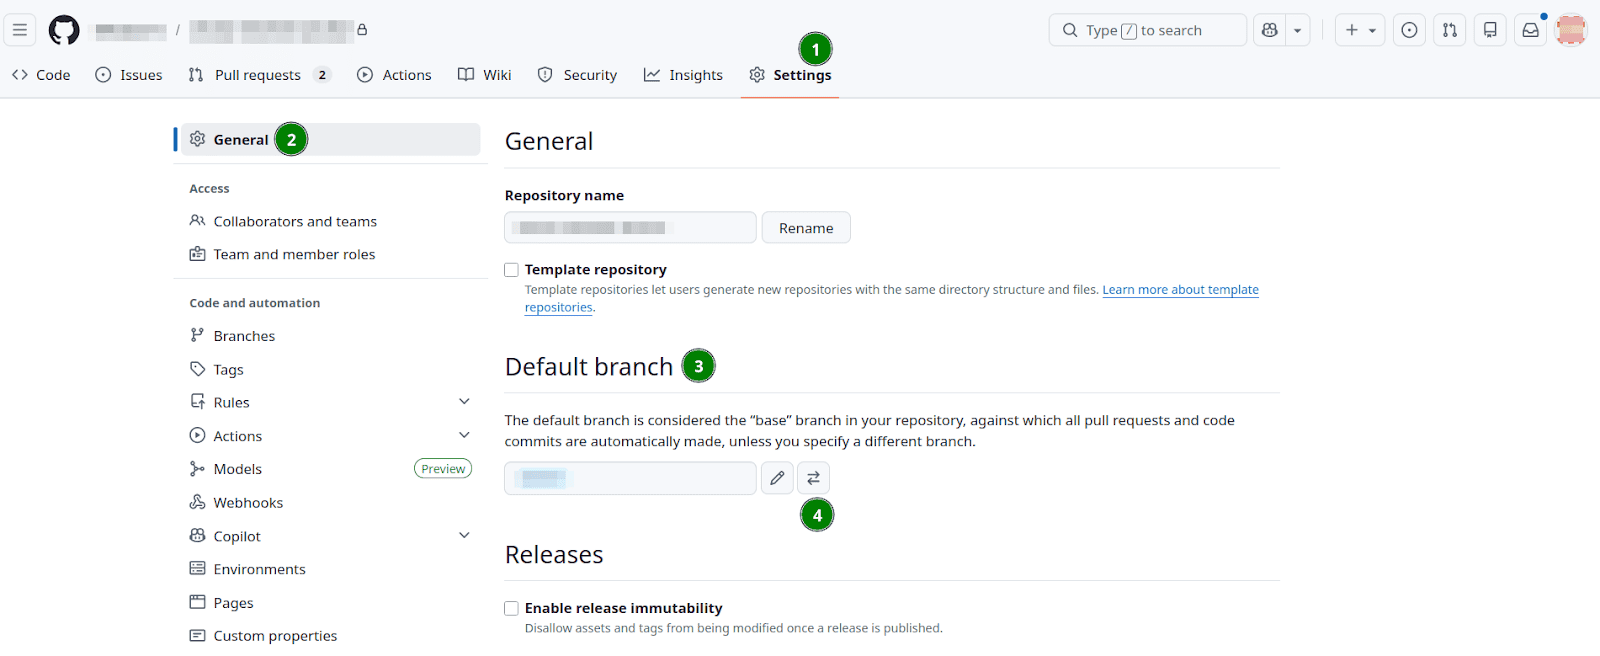Click pencil icon to rename default branch
The width and height of the screenshot is (1600, 656).
click(x=777, y=478)
